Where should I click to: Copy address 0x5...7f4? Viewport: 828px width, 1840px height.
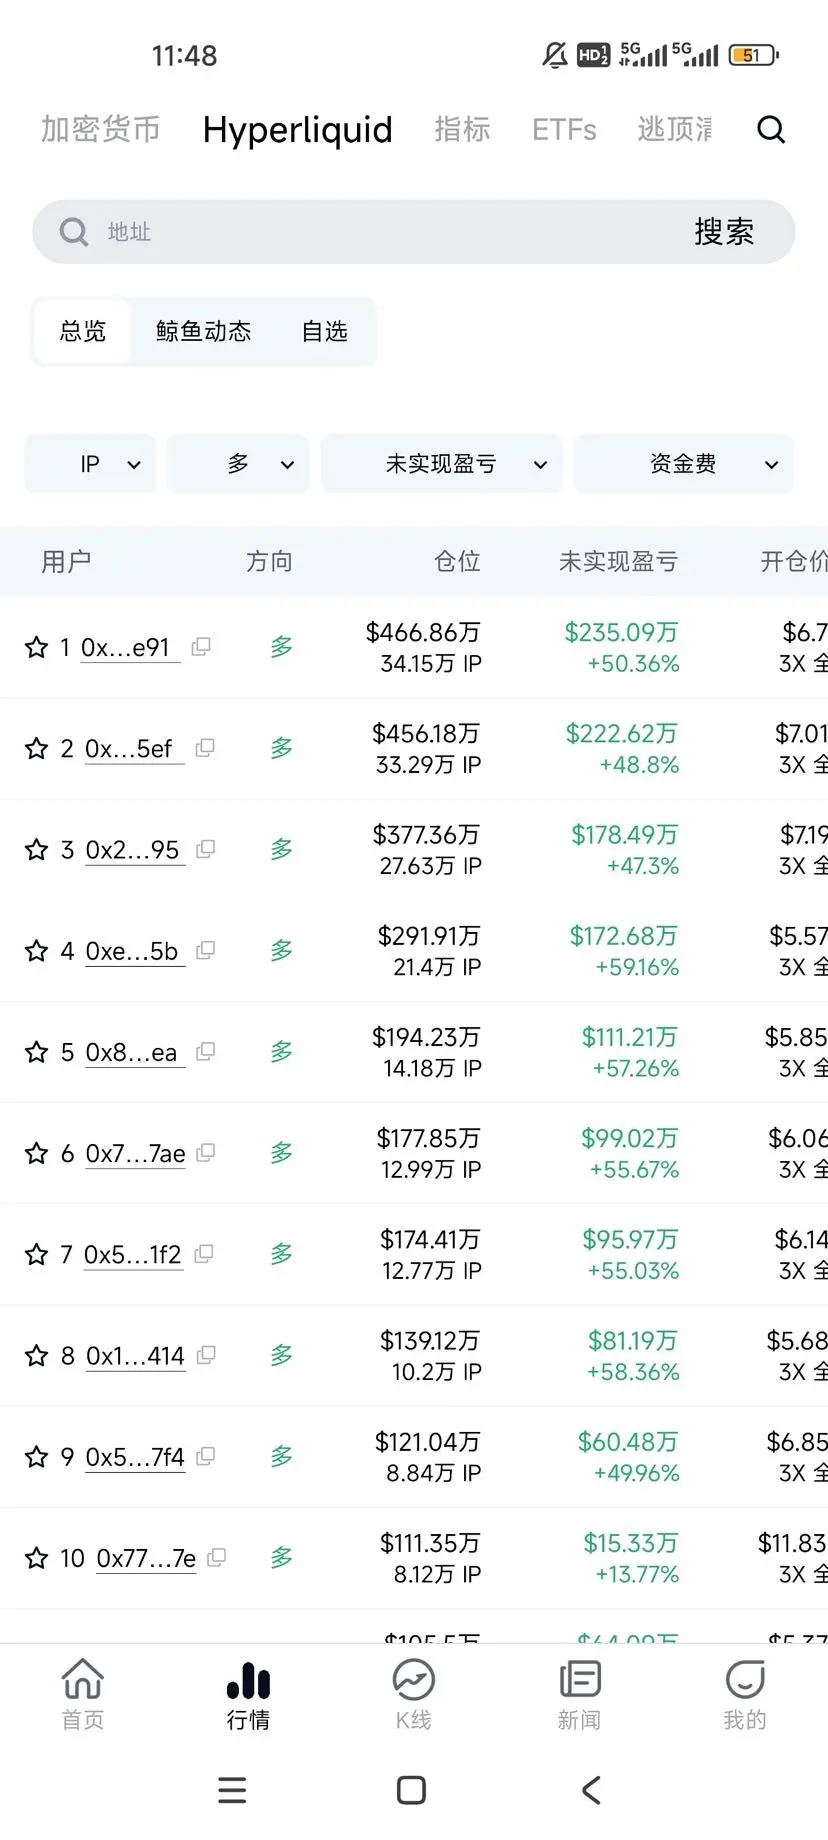[206, 1455]
